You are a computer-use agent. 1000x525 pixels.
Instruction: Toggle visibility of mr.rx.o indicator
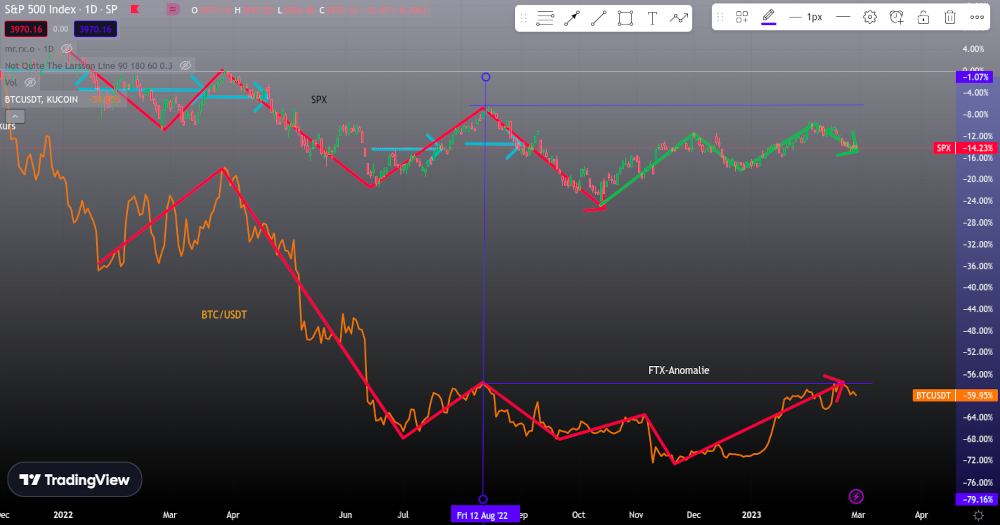pos(66,48)
